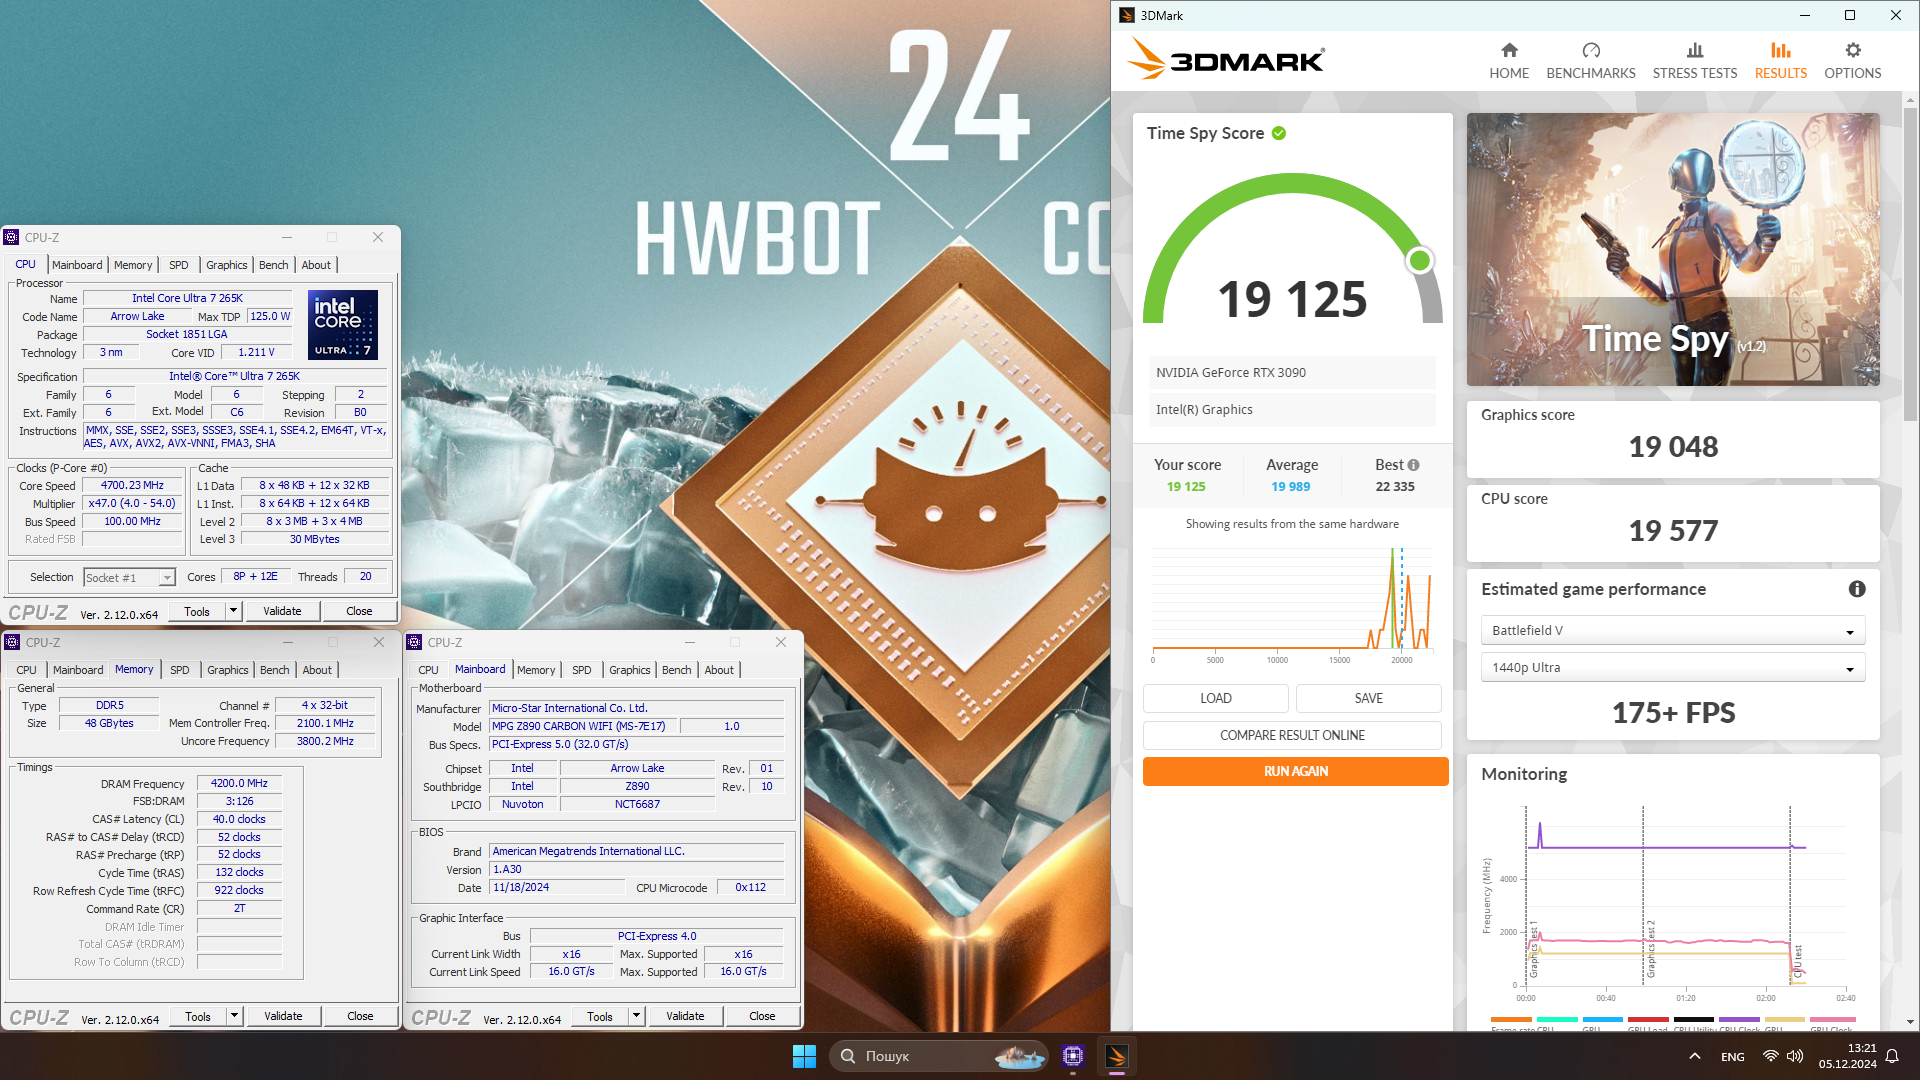
Task: Open Windows Start menu
Action: [804, 1056]
